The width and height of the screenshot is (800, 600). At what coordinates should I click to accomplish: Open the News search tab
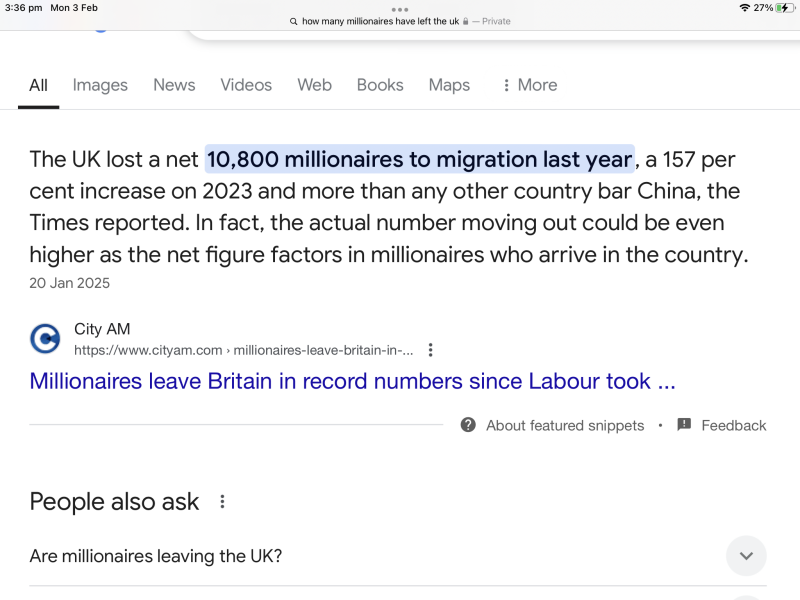pos(174,85)
